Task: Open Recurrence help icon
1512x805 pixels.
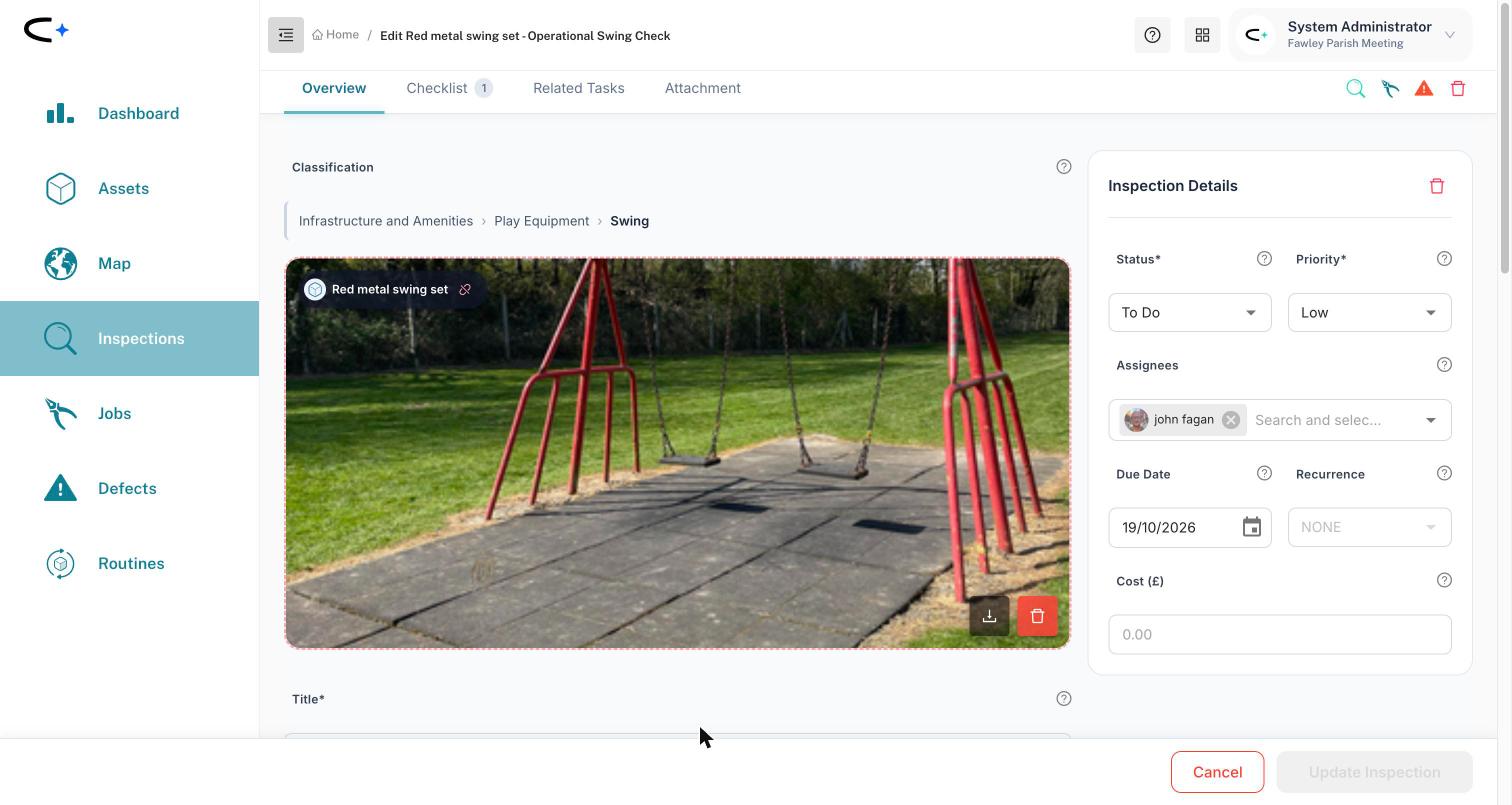Action: 1444,474
